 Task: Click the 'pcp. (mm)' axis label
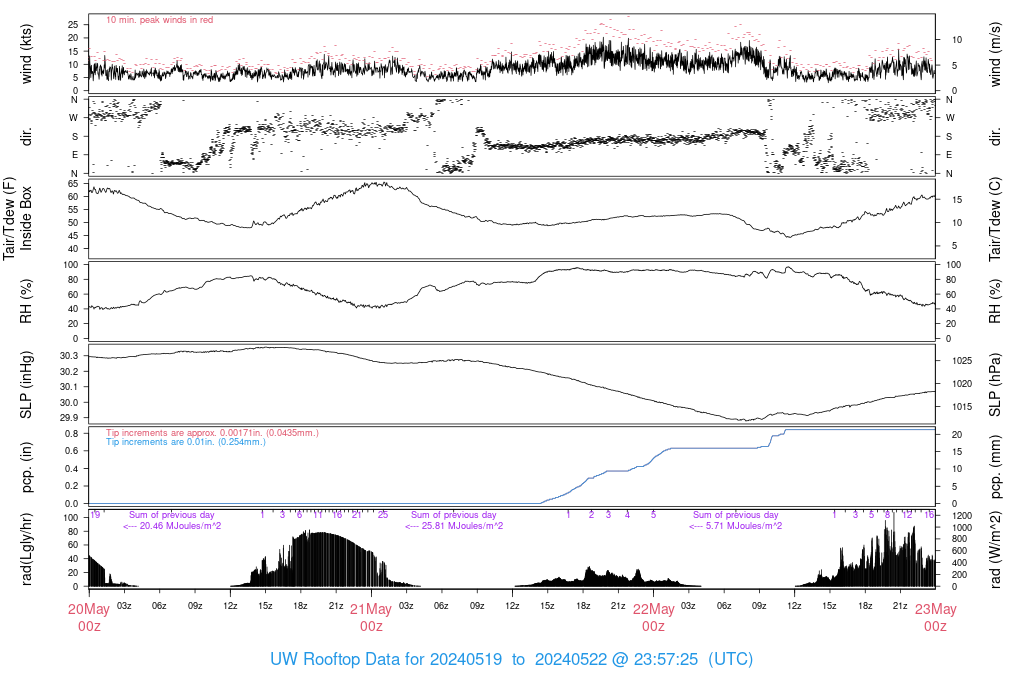(x=995, y=467)
